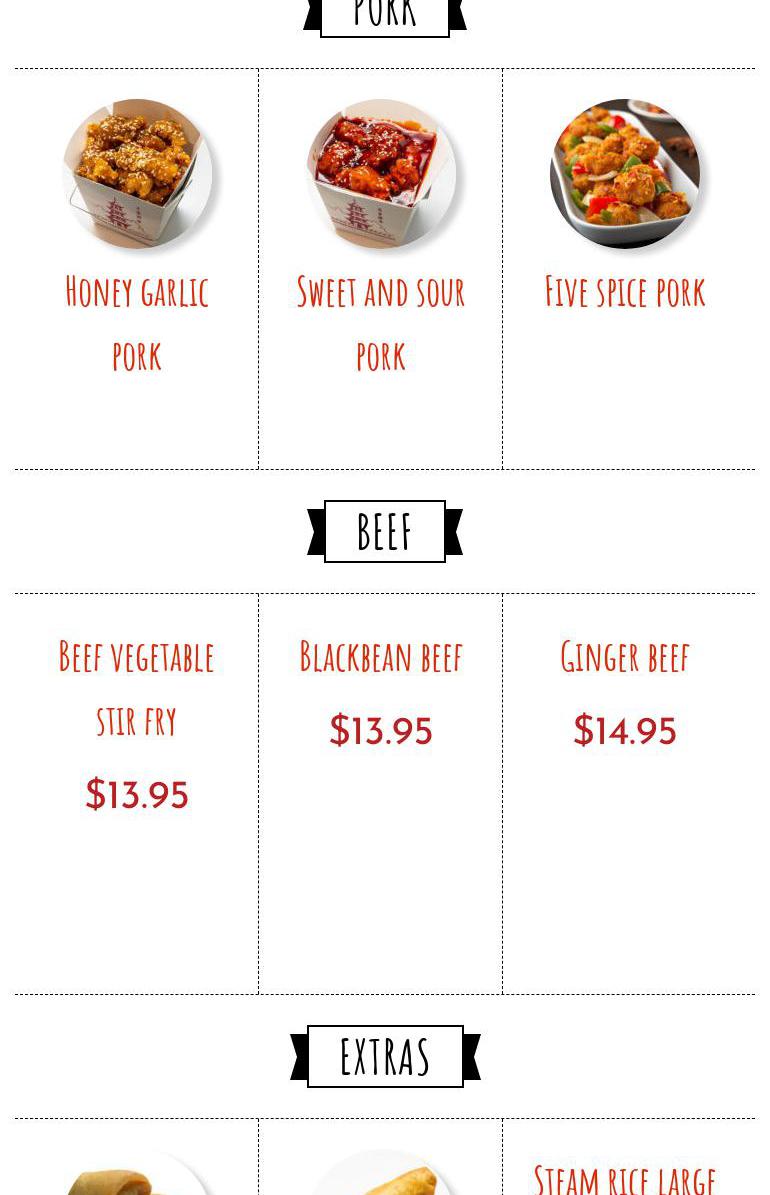The width and height of the screenshot is (770, 1195).
Task: Open the Honey Garlic Pork title
Action: click(136, 324)
